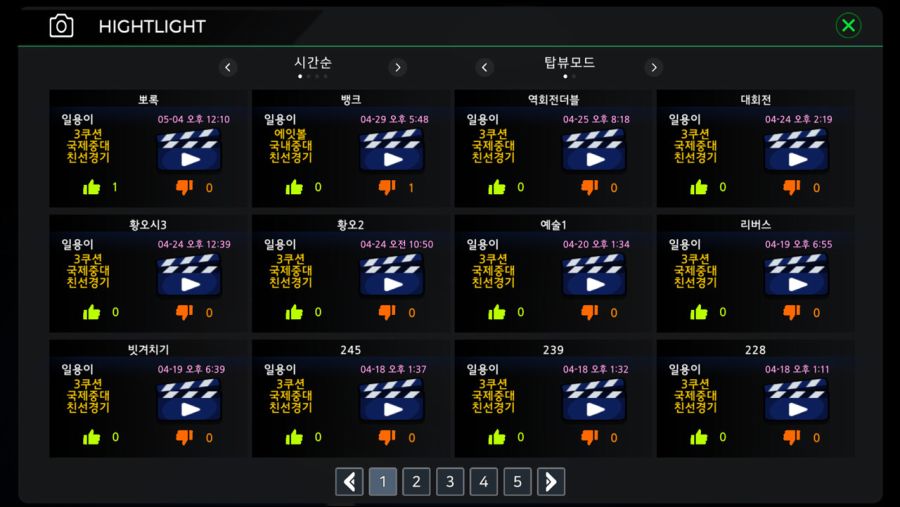Give a thumbs up to 황오시3
Viewport: 900px width, 507px height.
[x=91, y=312]
